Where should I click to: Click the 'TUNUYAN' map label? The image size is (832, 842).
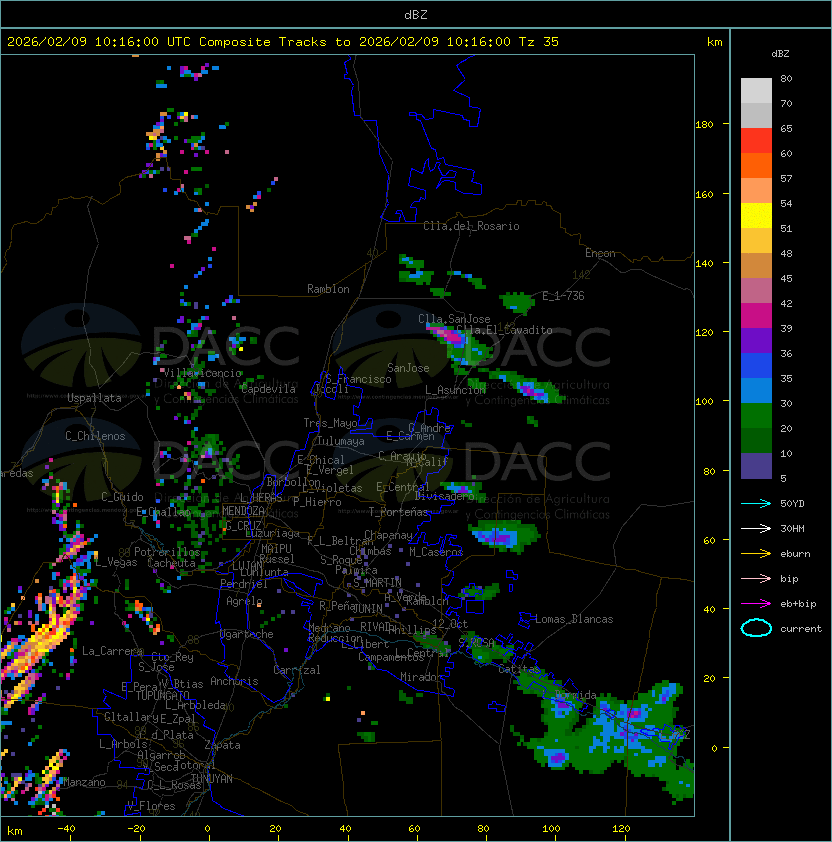coord(212,778)
